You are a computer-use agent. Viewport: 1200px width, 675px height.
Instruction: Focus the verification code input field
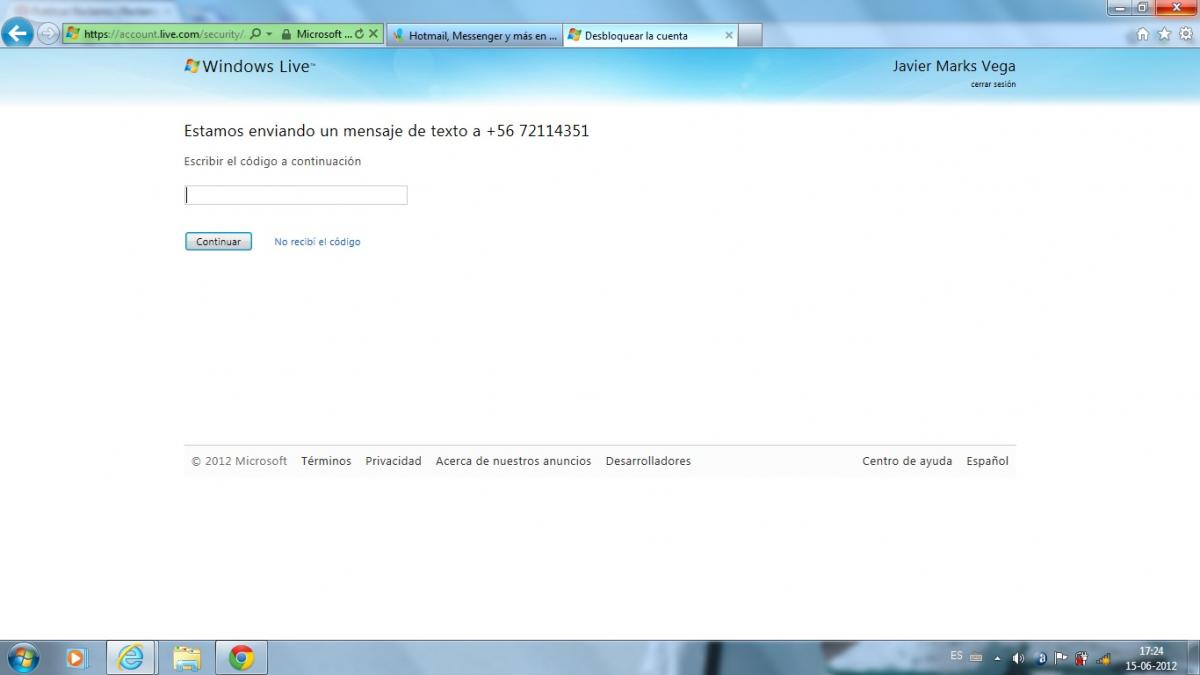(296, 195)
